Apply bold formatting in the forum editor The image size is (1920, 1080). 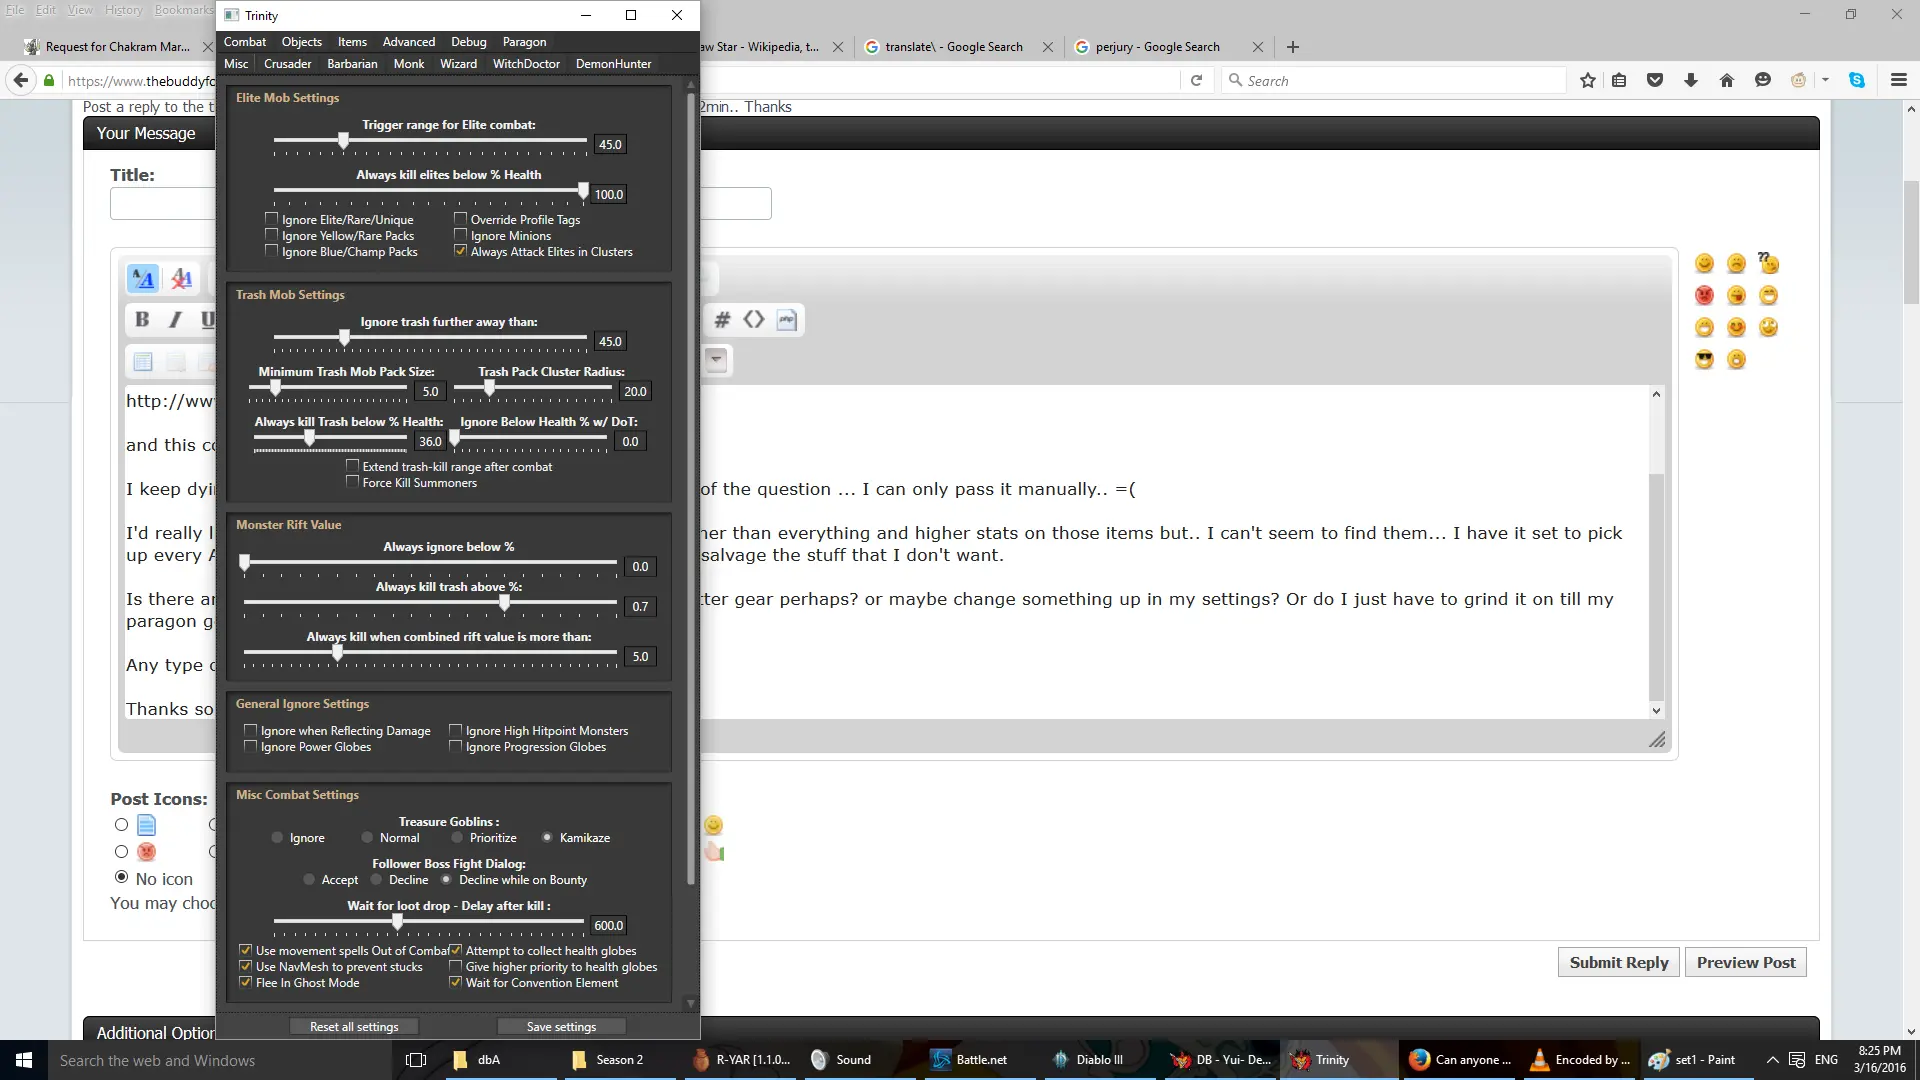pos(142,320)
